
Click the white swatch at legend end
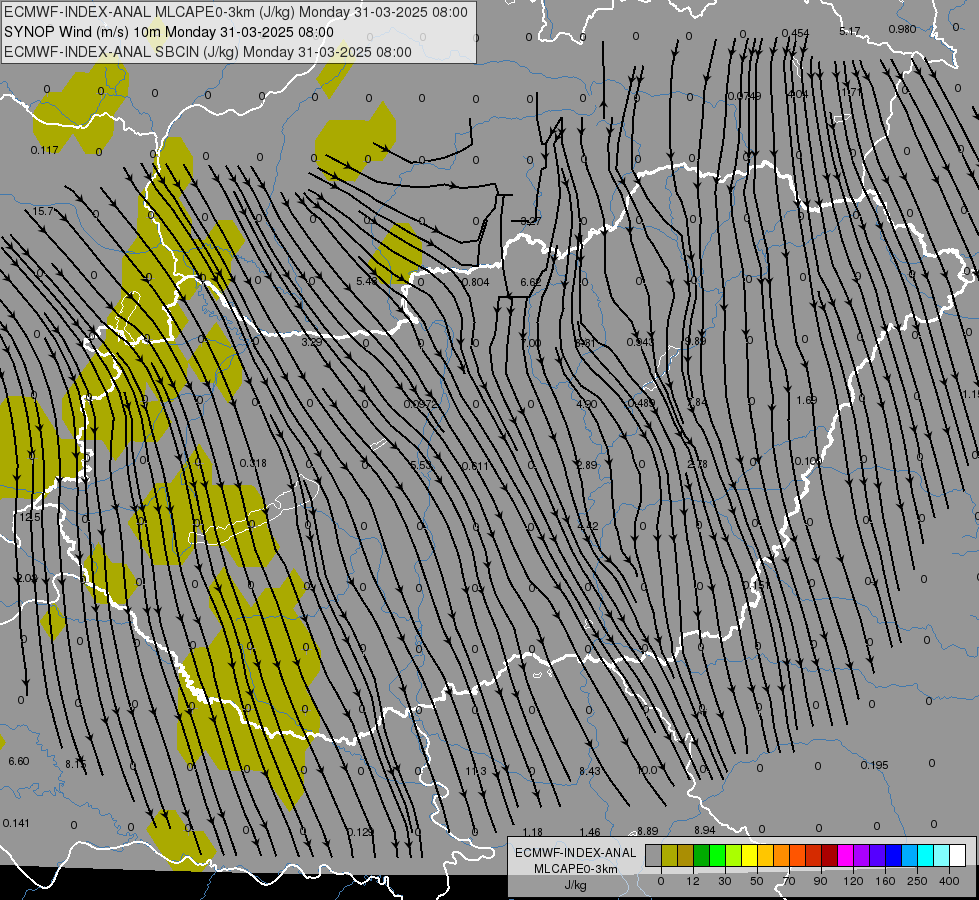pos(958,856)
